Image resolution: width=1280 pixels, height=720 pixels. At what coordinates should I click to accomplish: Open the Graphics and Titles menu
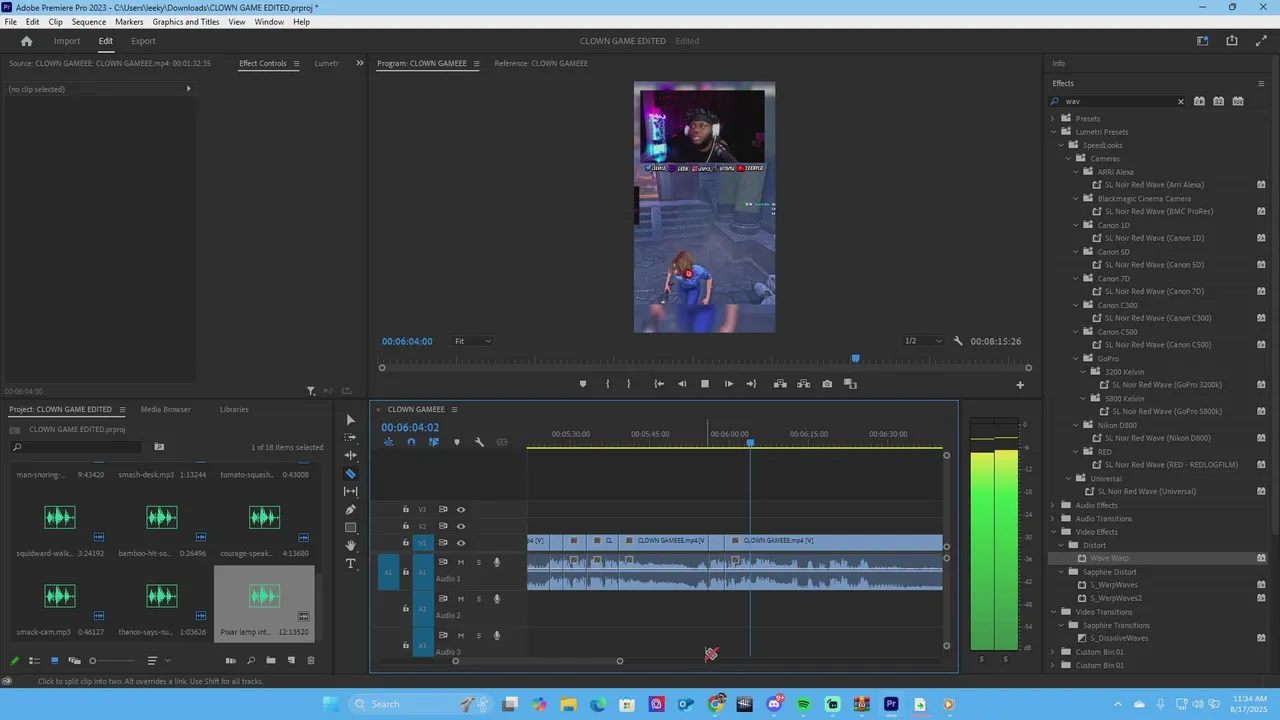point(186,22)
